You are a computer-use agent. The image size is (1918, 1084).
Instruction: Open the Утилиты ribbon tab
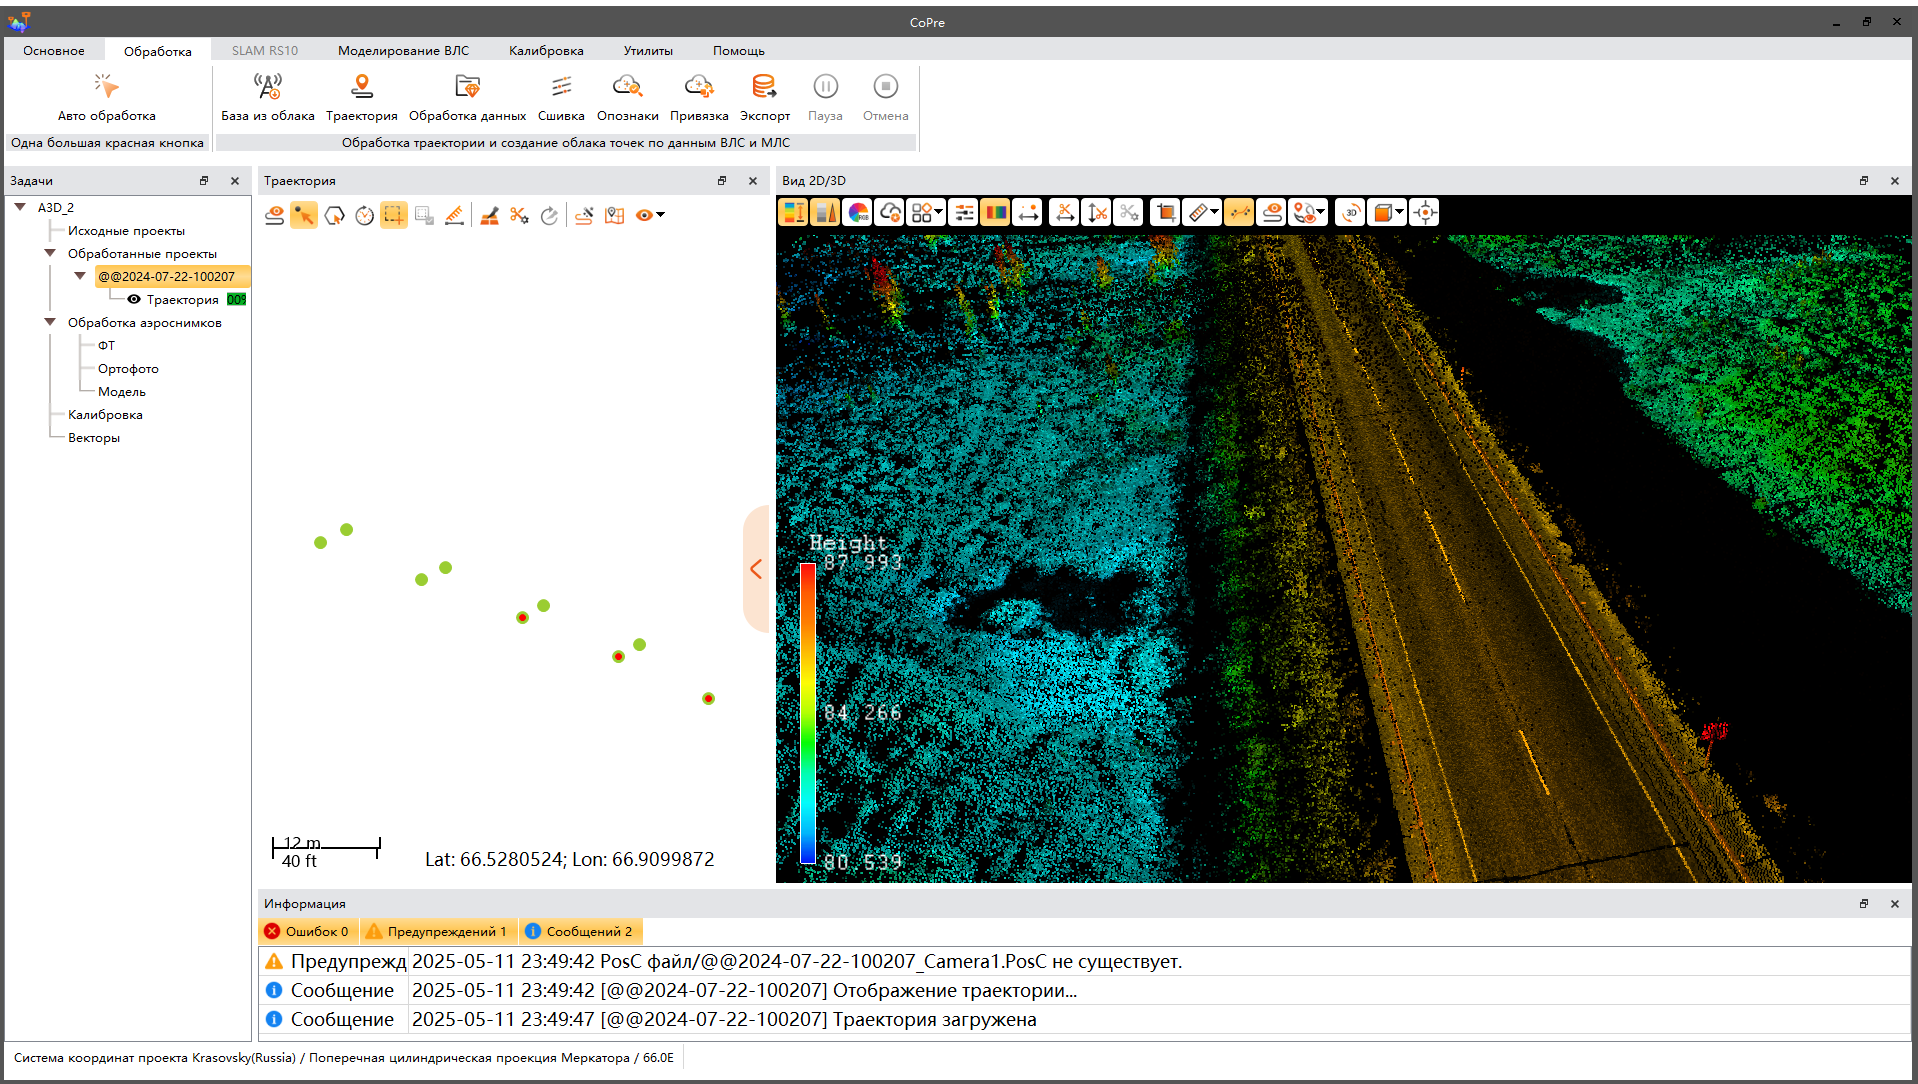[x=648, y=51]
